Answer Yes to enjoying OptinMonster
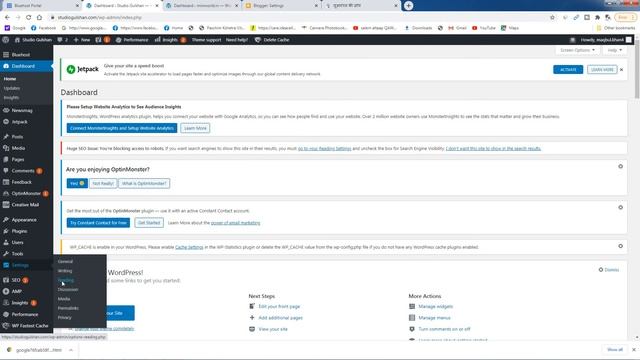This screenshot has height=360, width=640. 77,183
